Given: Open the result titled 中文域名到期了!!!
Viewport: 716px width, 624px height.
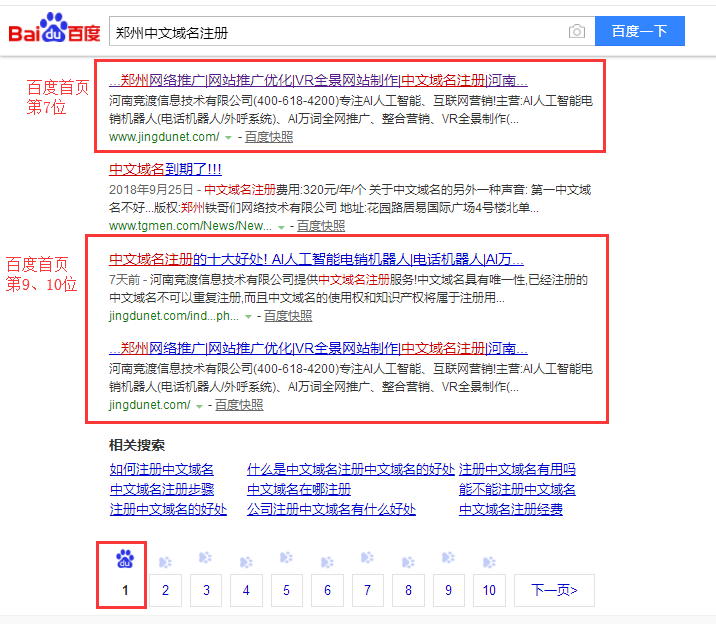Looking at the screenshot, I should [x=165, y=170].
